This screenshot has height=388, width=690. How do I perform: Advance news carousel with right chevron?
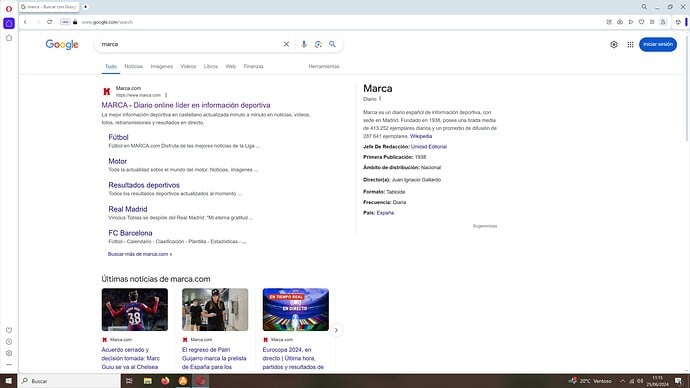click(x=336, y=330)
